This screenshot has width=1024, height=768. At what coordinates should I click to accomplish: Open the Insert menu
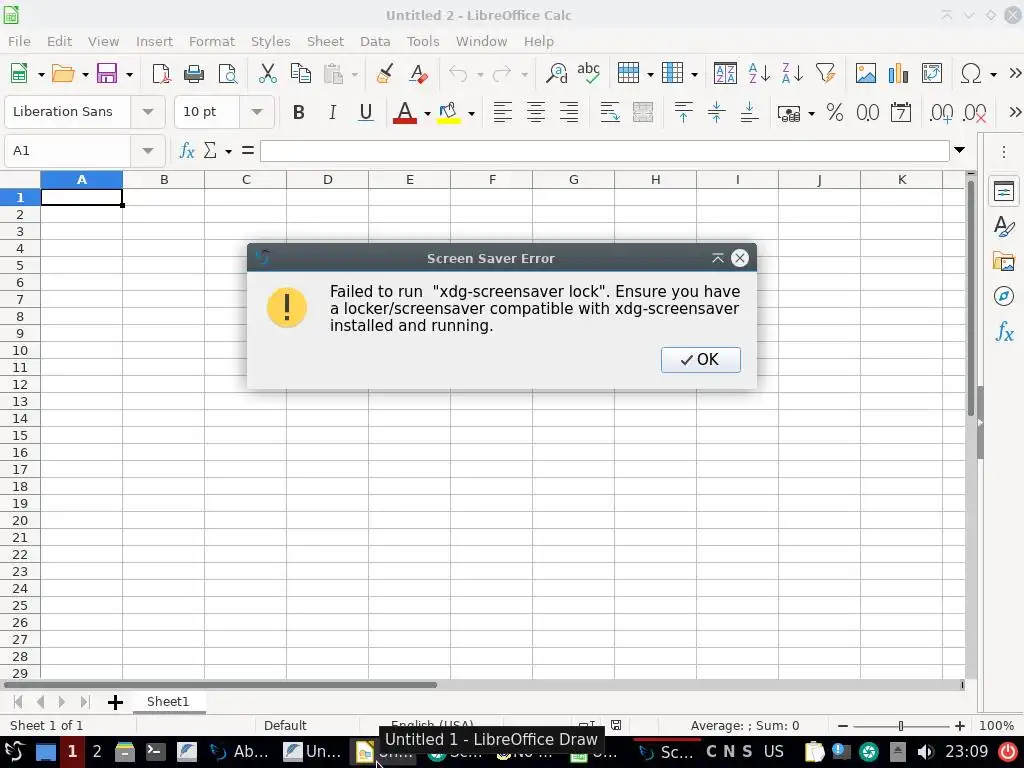point(154,41)
